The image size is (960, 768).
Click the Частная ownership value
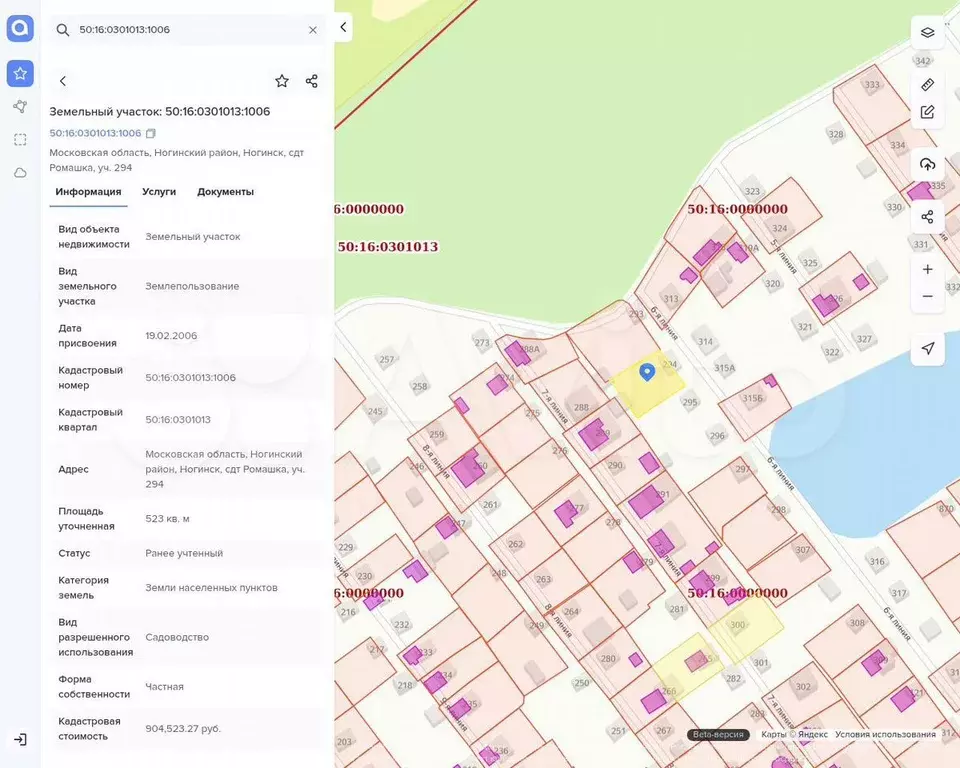tap(164, 687)
